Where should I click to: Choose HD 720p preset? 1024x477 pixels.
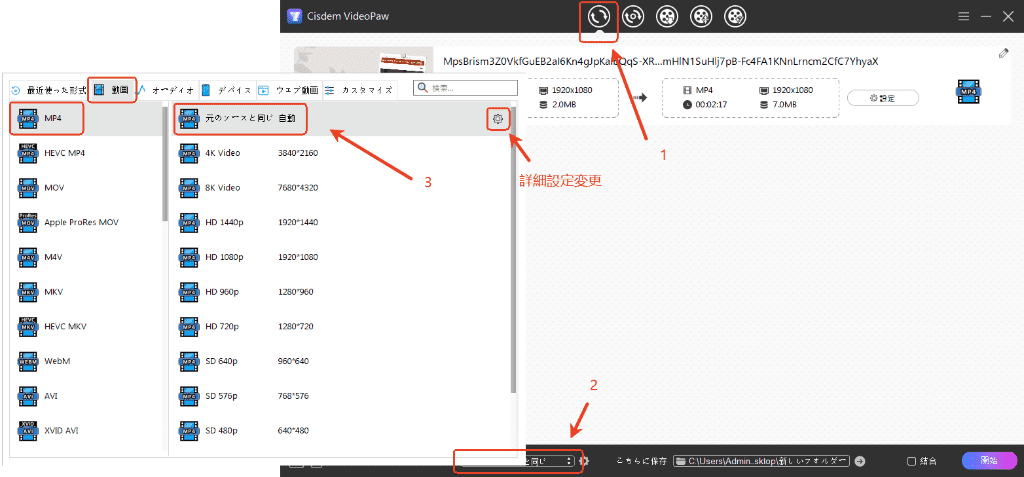tap(340, 326)
